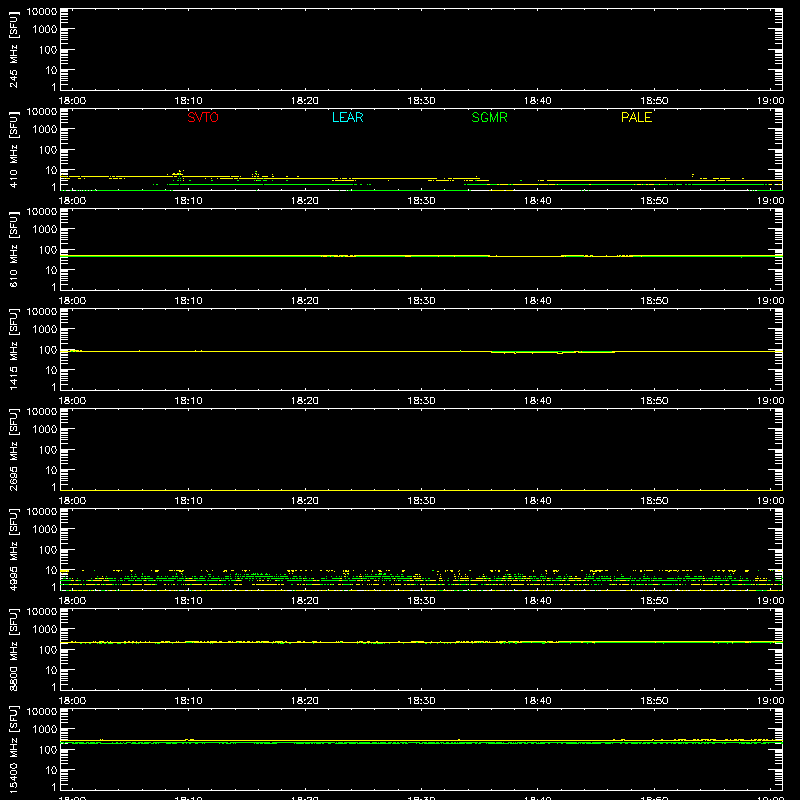Select the 2695 MHz [SFU] axis title
Image resolution: width=800 pixels, height=800 pixels.
pyautogui.click(x=14, y=449)
